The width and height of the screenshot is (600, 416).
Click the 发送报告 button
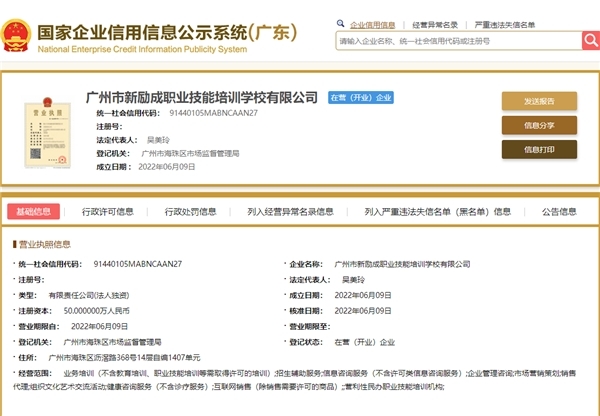coord(539,101)
